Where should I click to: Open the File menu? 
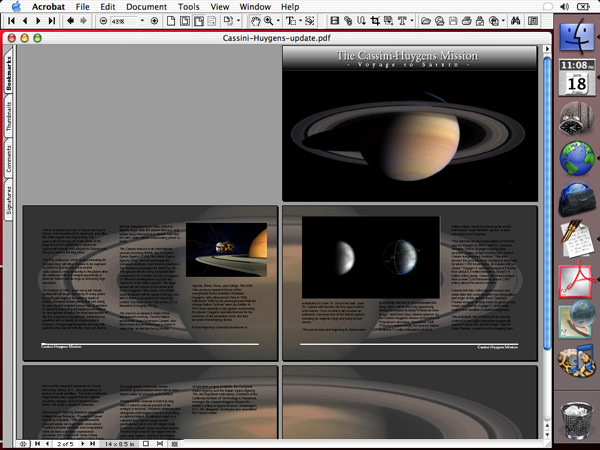[x=82, y=7]
